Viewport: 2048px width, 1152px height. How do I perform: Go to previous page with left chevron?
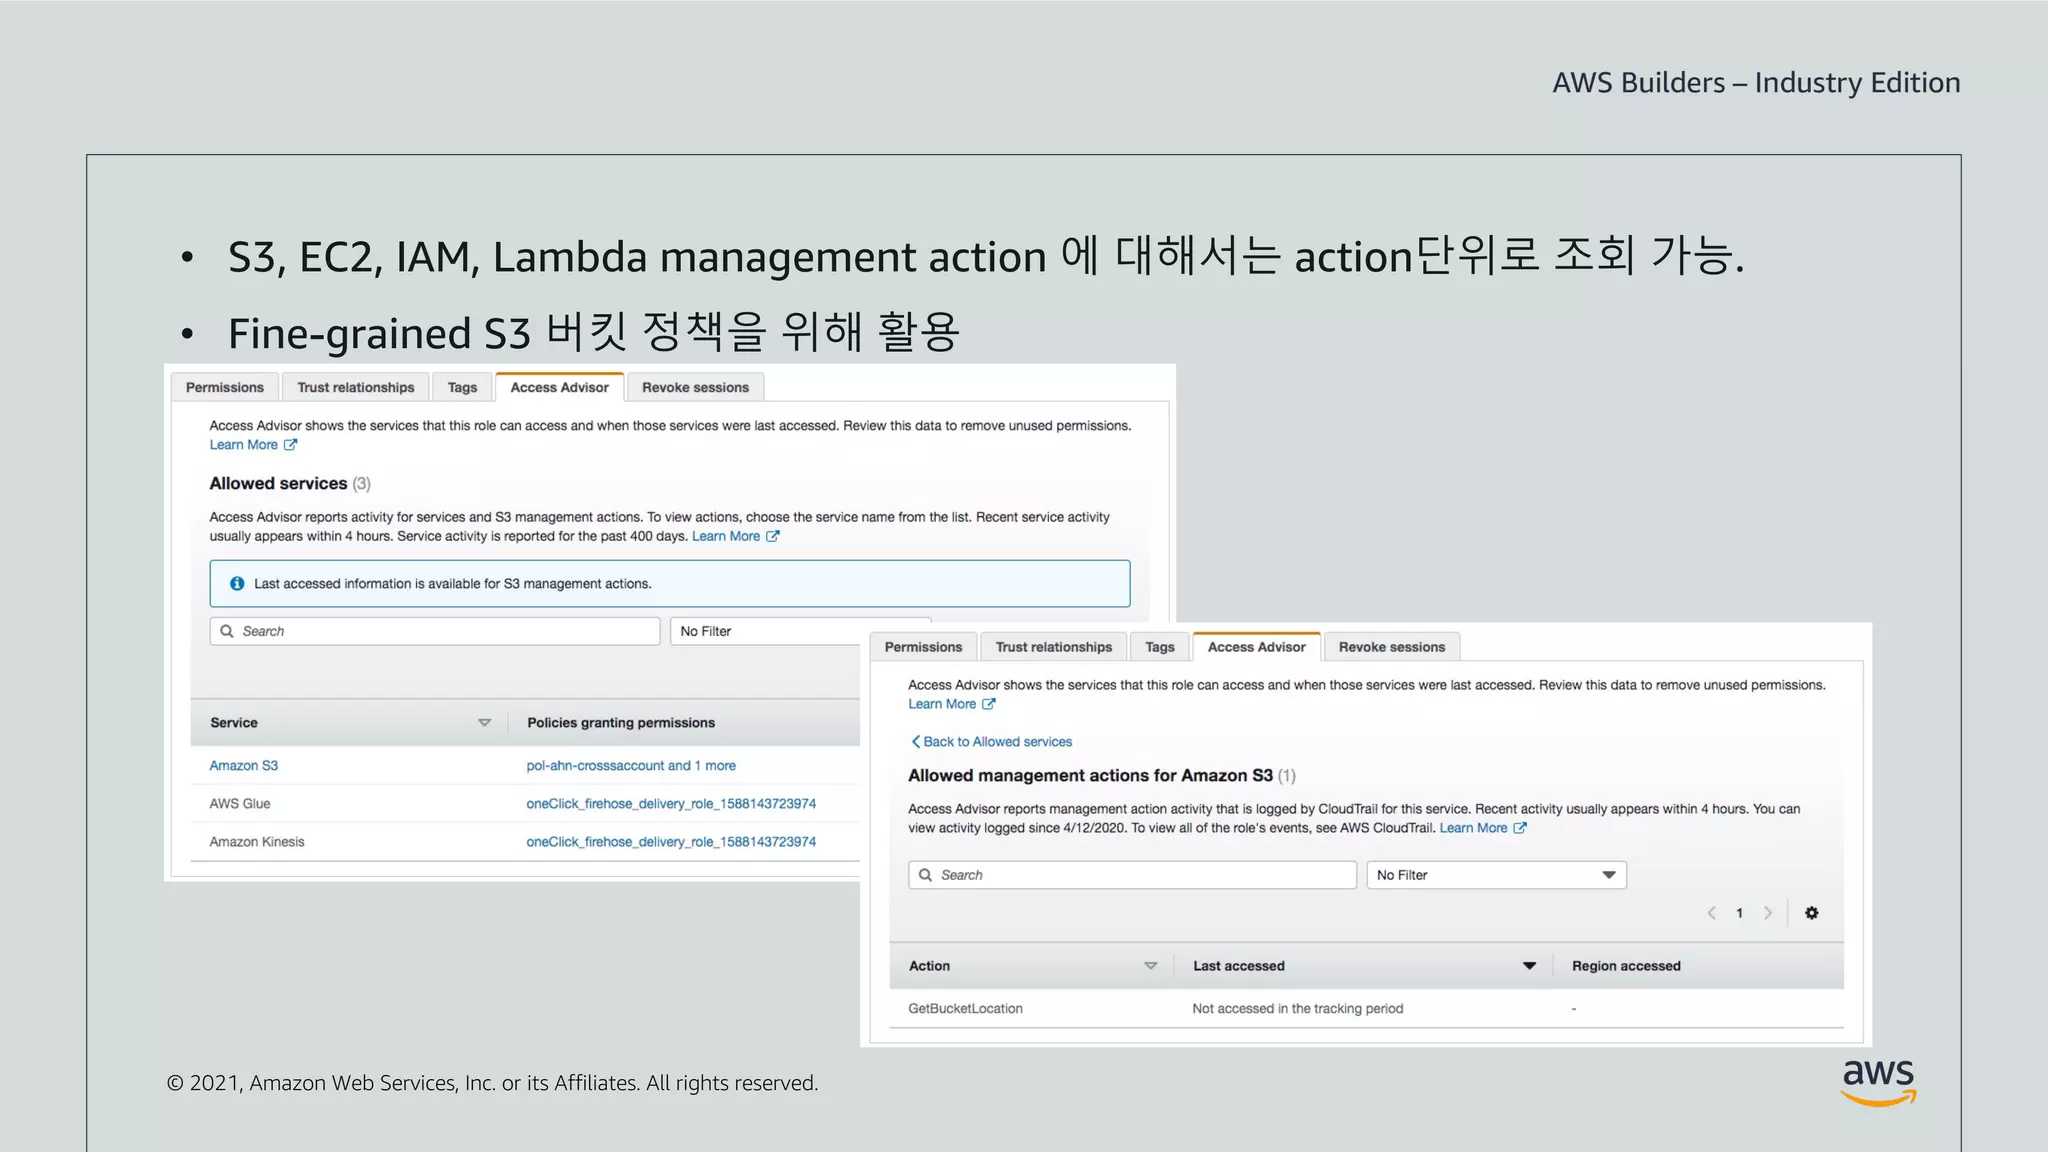[1712, 913]
